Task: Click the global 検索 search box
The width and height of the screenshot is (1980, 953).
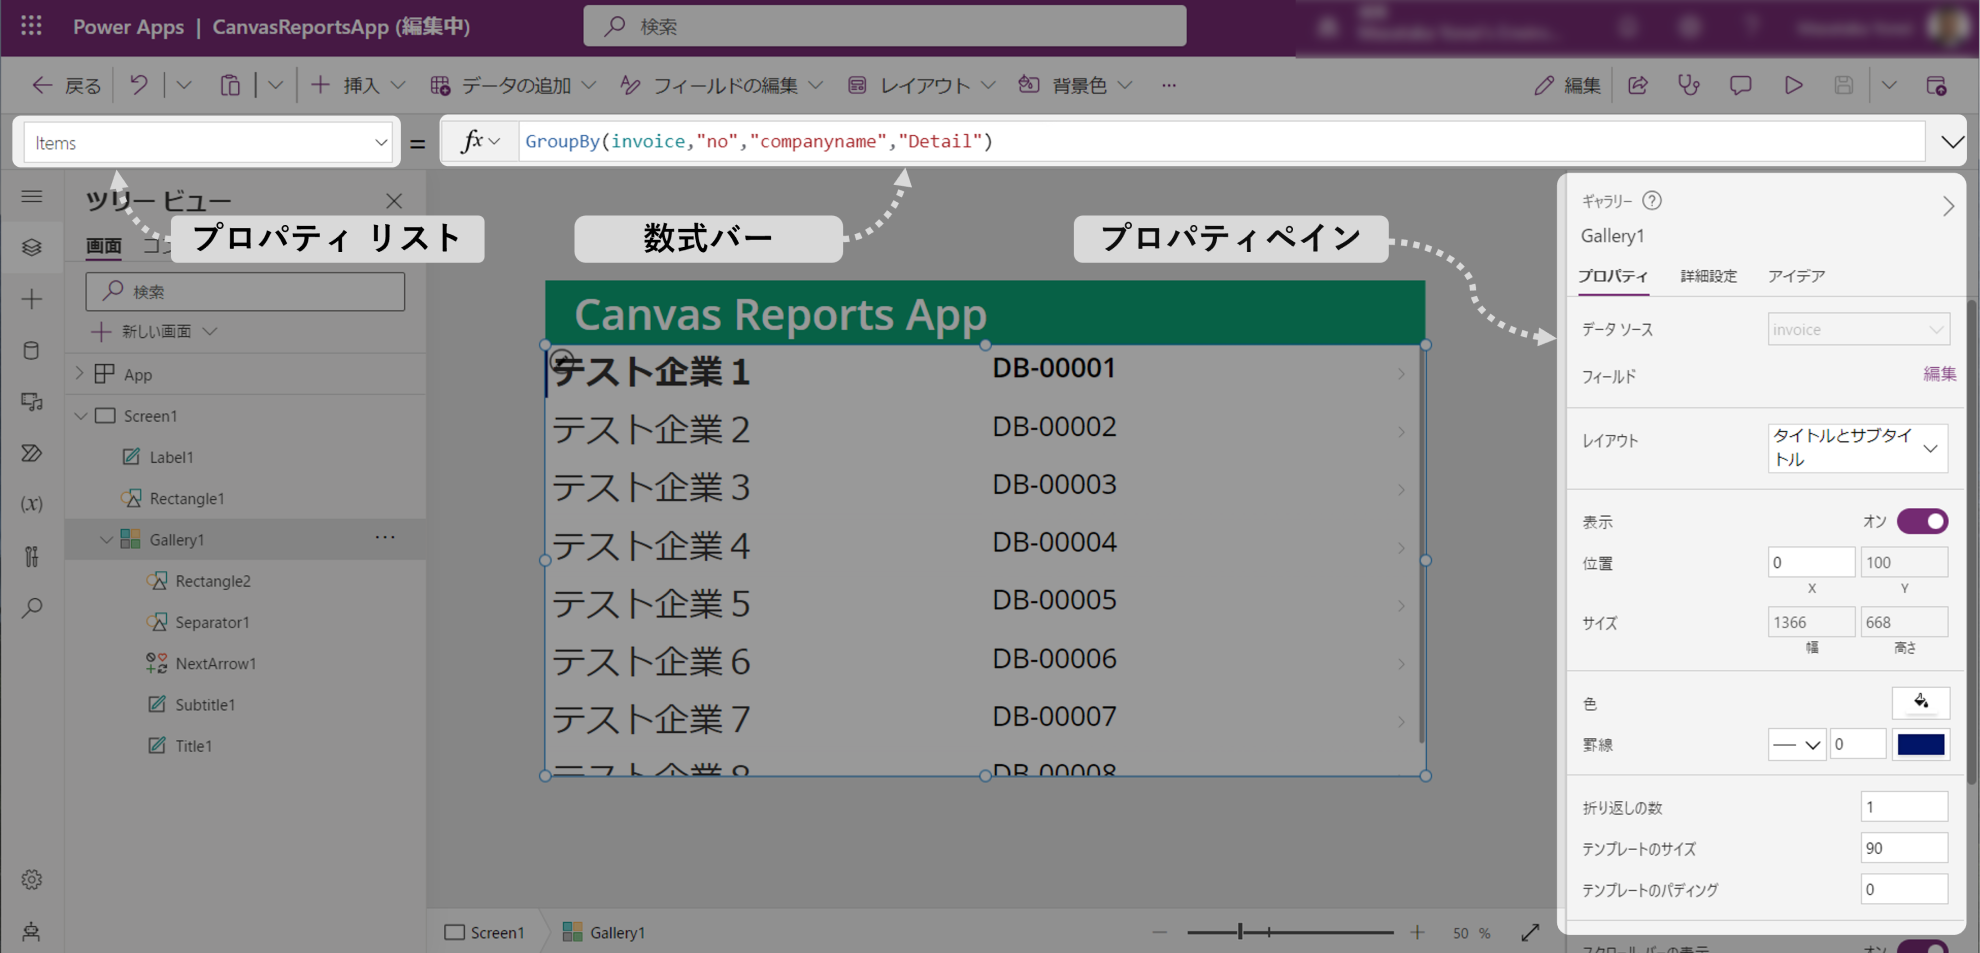Action: tap(885, 26)
